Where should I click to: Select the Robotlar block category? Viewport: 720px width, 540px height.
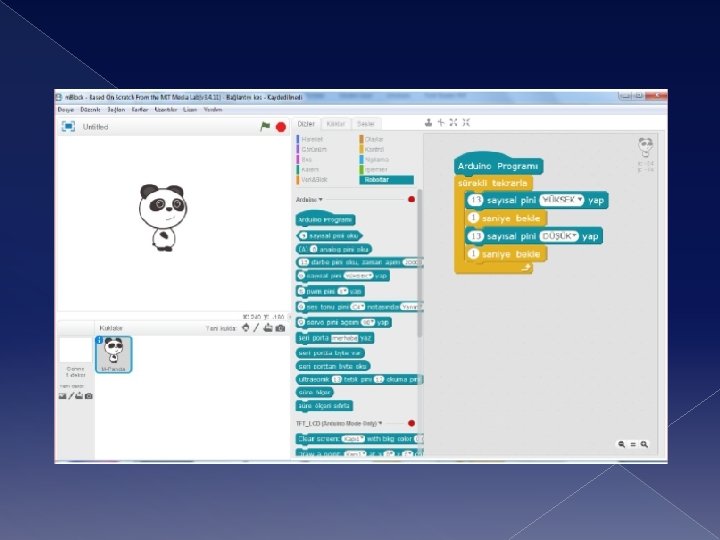point(387,180)
